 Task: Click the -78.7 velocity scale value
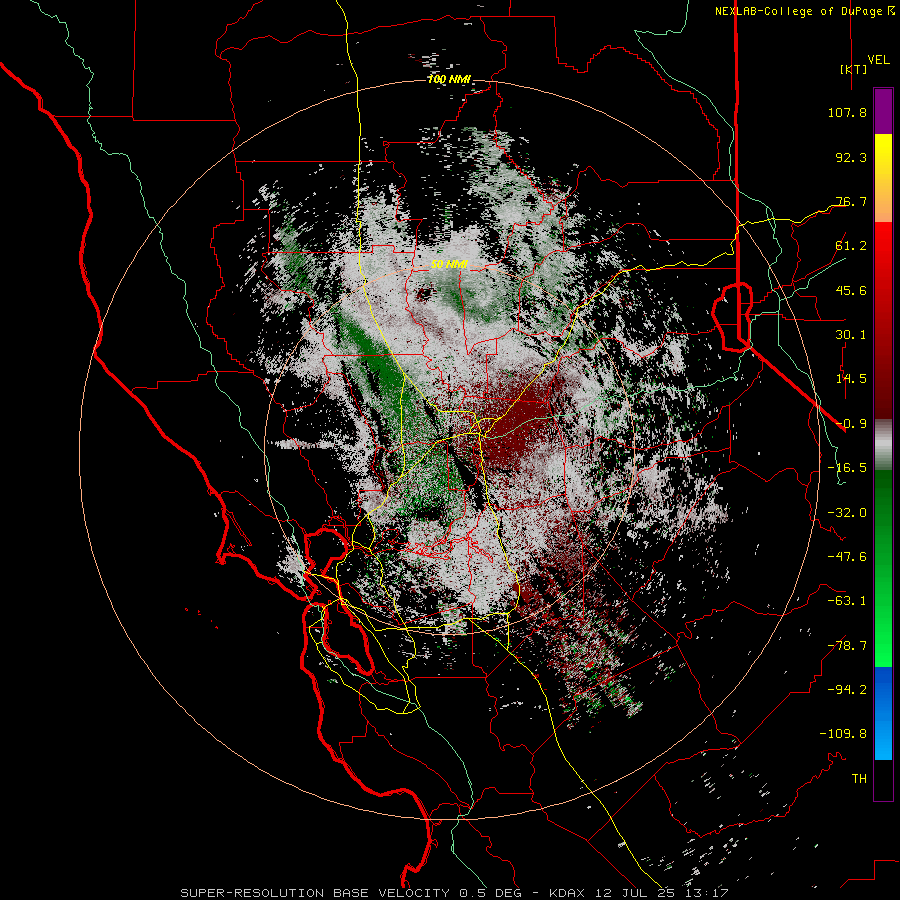point(847,646)
